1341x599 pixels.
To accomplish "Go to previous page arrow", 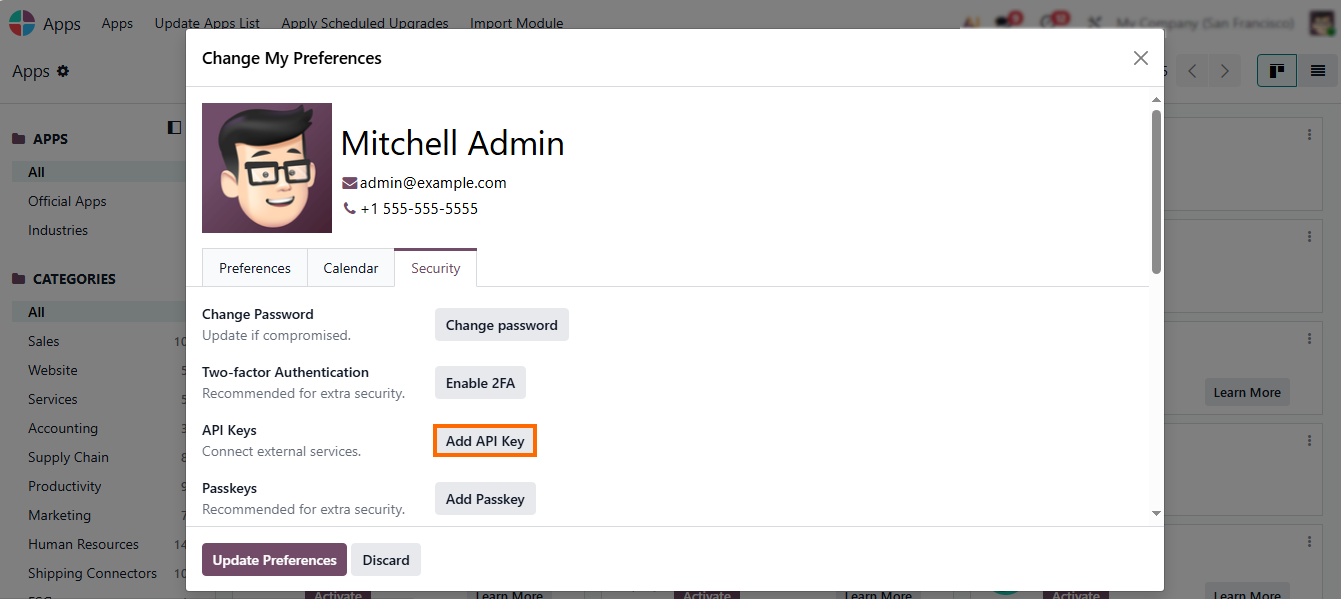I will tap(1192, 71).
